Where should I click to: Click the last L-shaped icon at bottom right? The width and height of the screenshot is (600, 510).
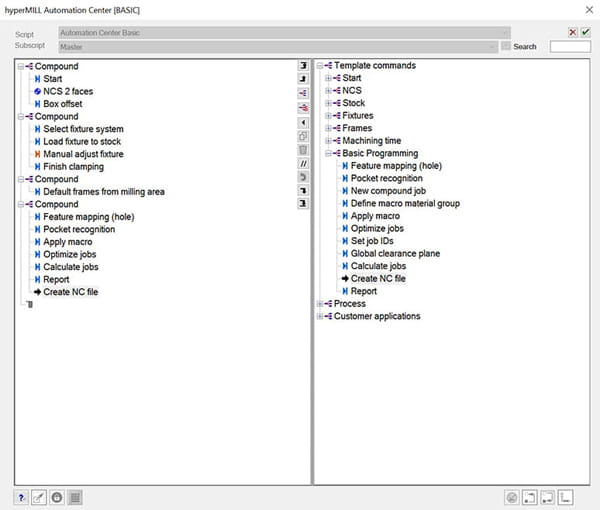[x=565, y=498]
